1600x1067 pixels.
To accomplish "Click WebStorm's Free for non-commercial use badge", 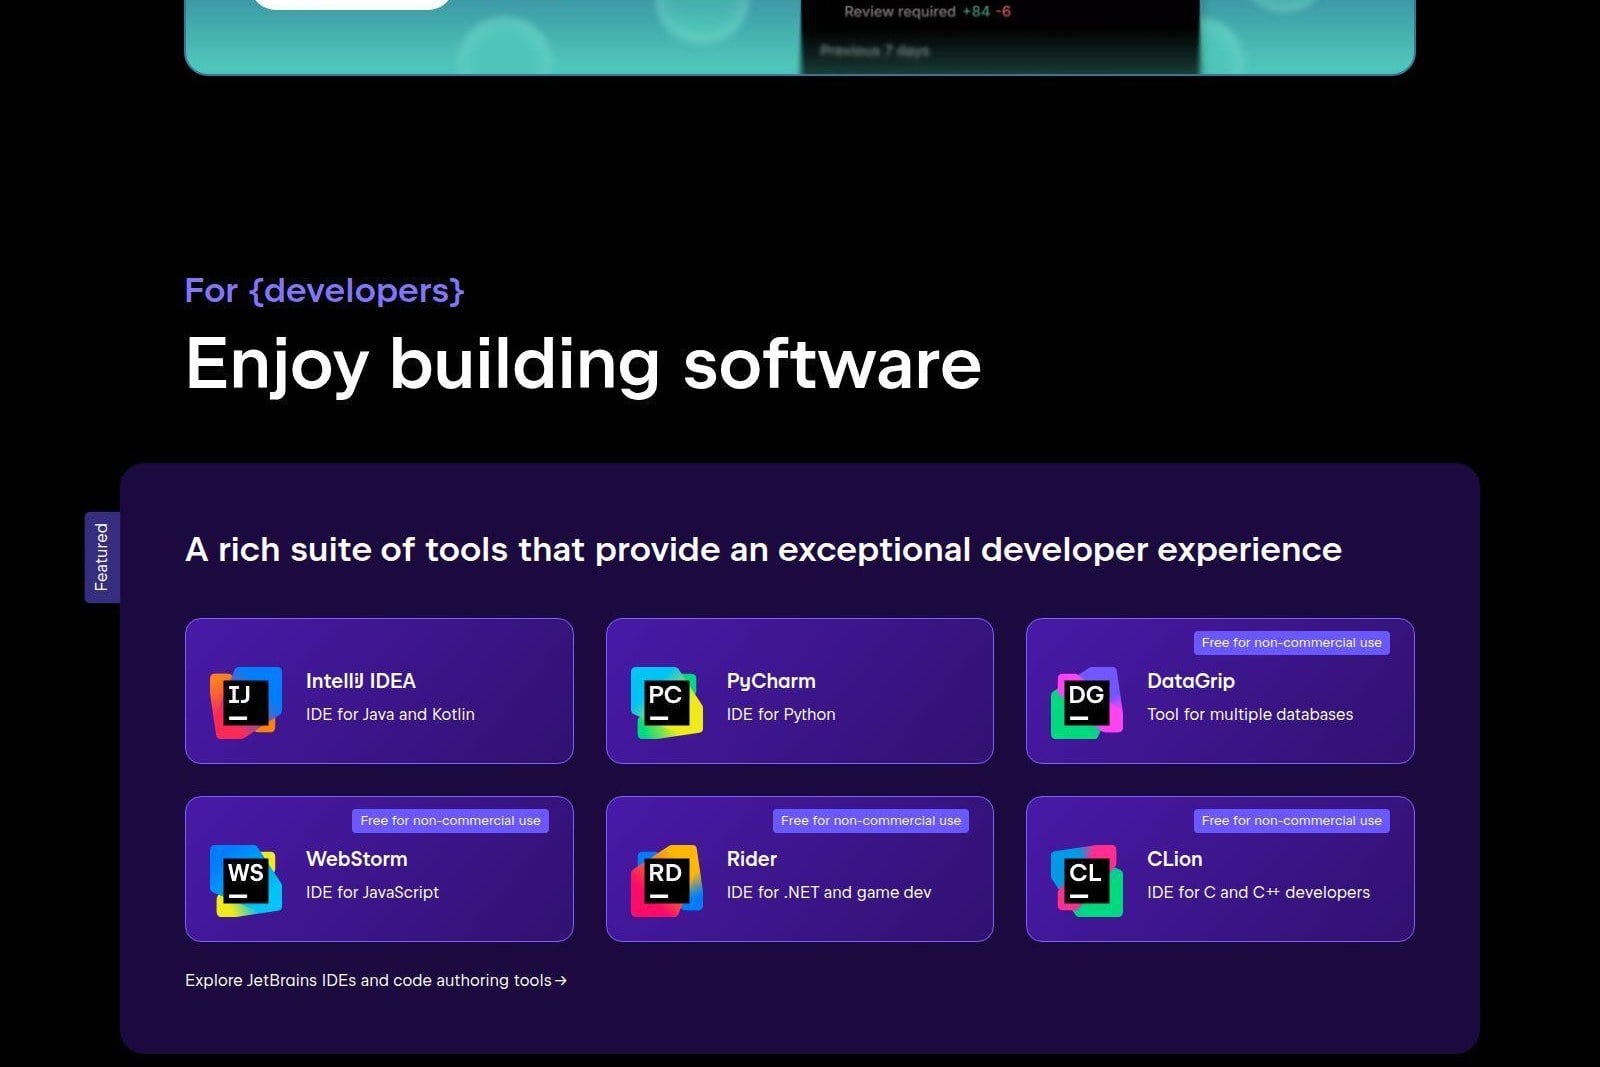I will click(x=450, y=821).
